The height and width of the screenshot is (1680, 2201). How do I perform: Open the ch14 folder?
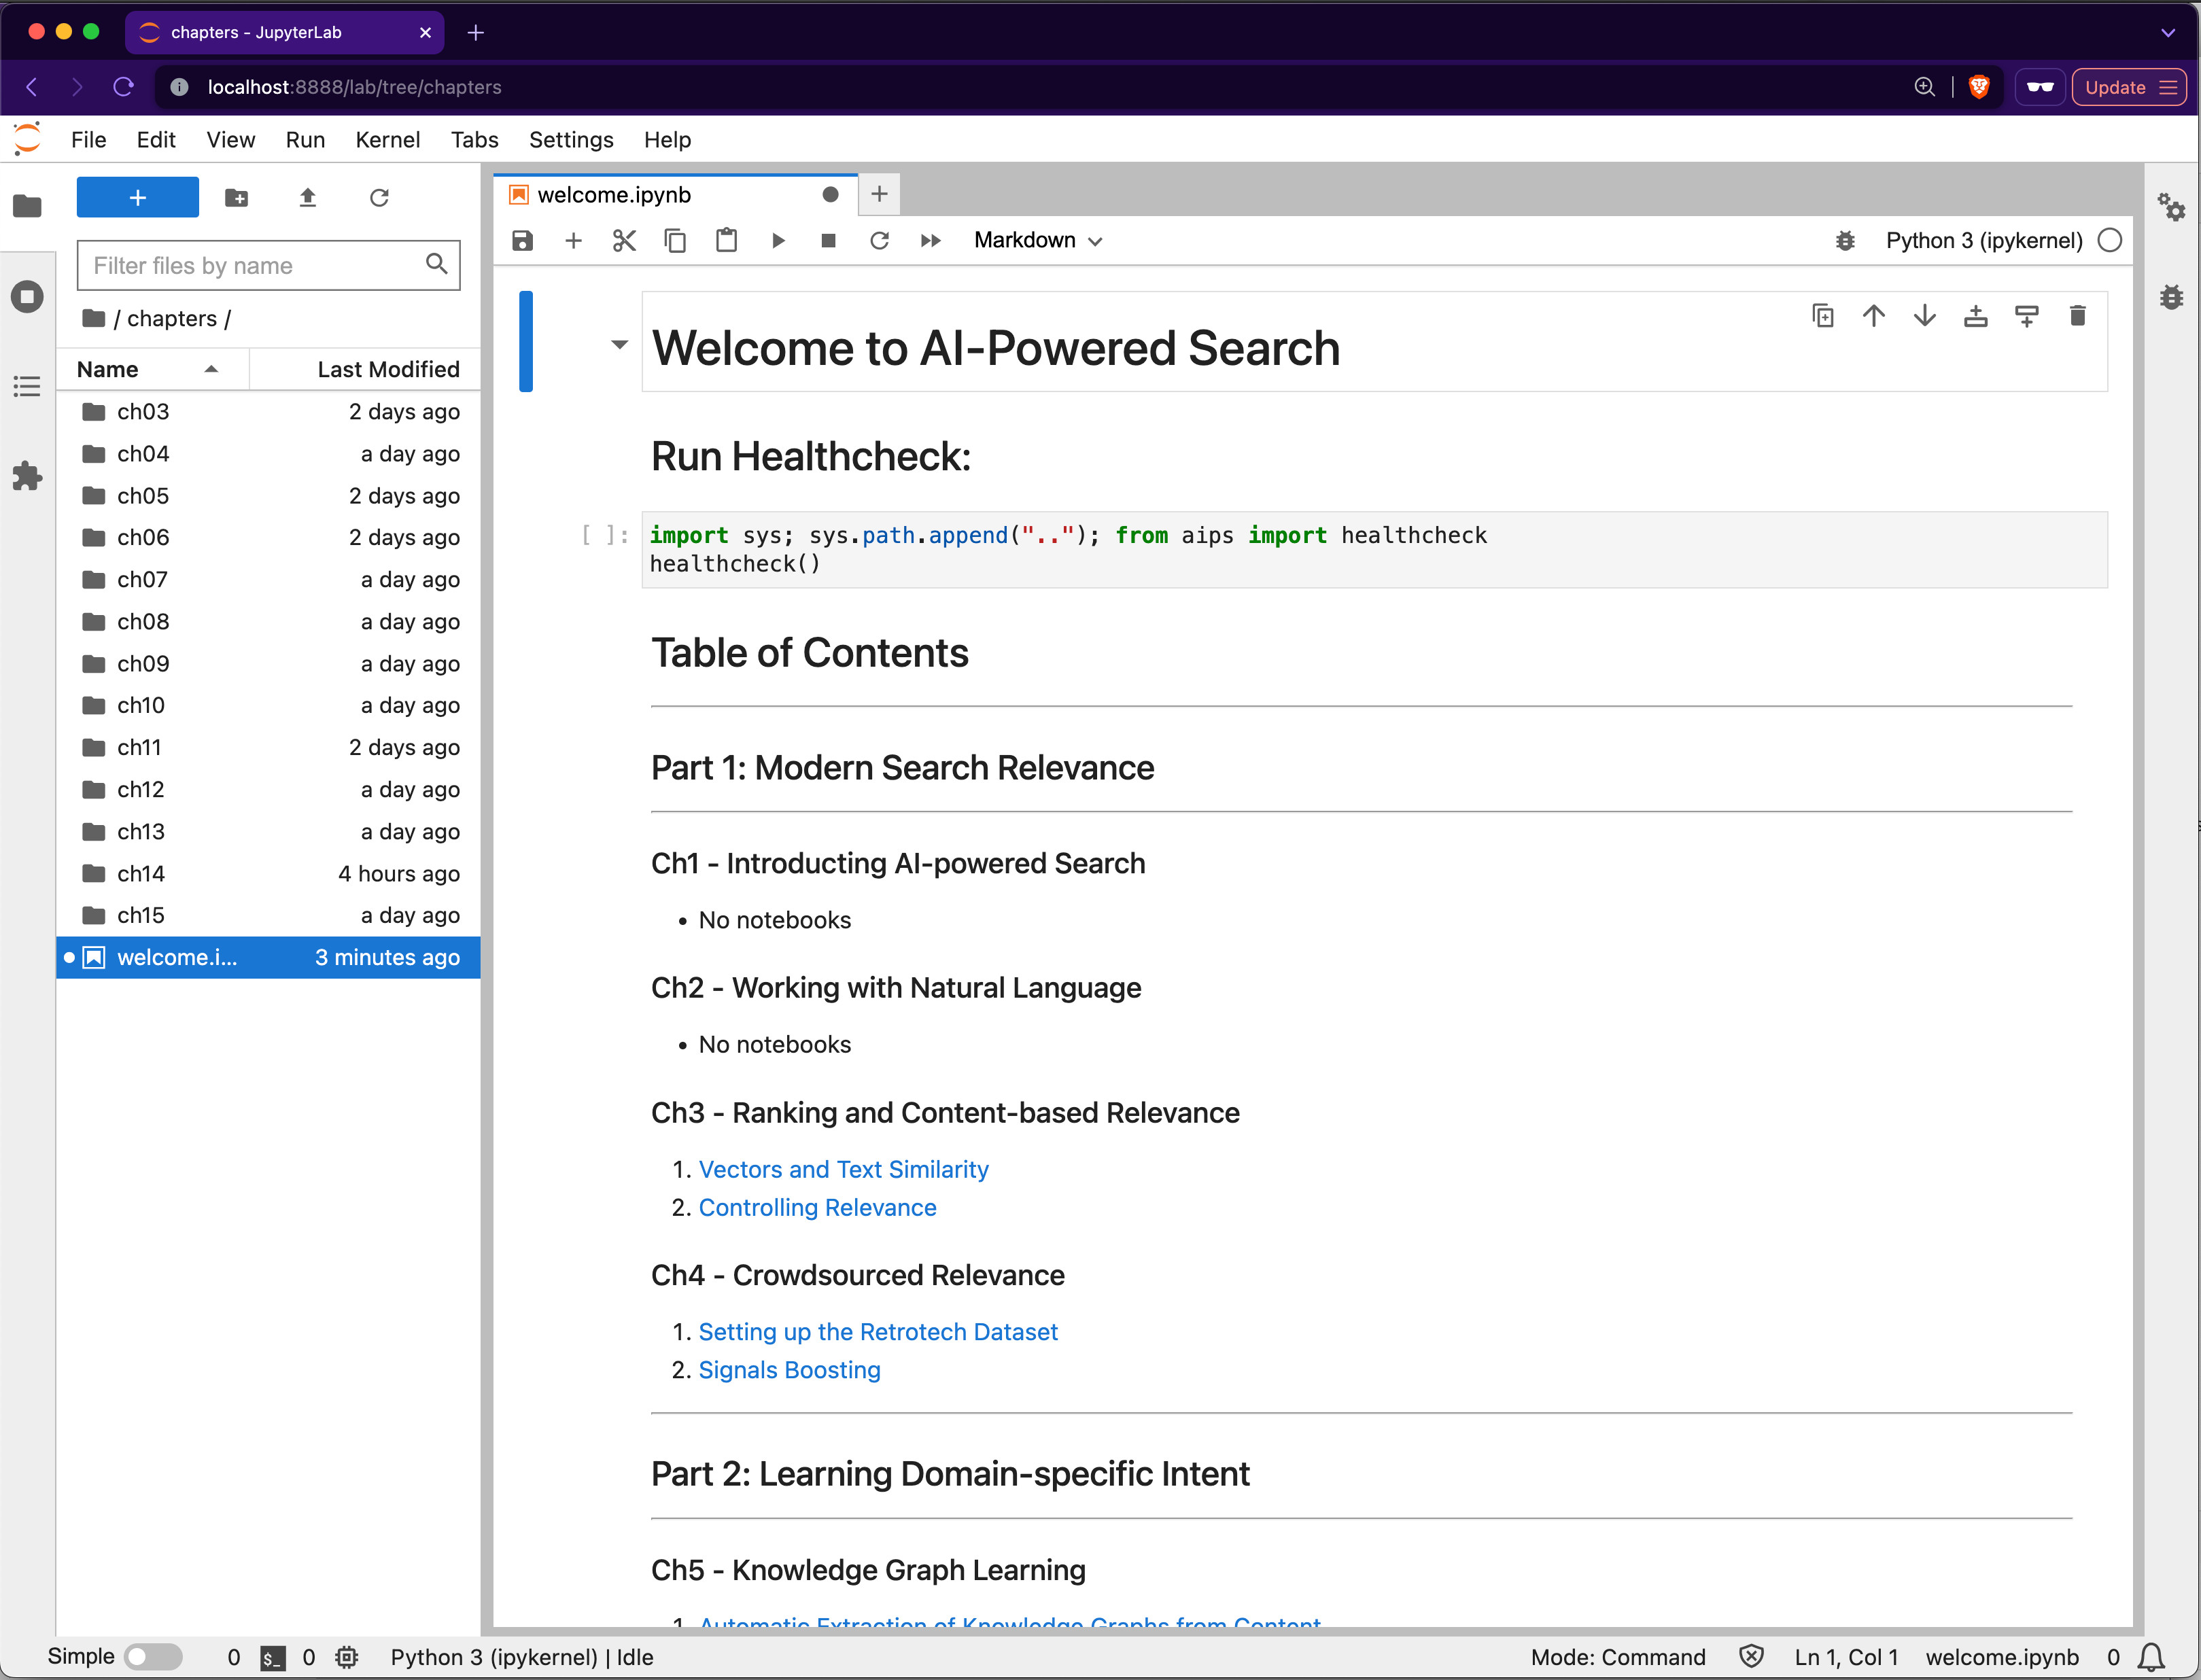point(140,873)
